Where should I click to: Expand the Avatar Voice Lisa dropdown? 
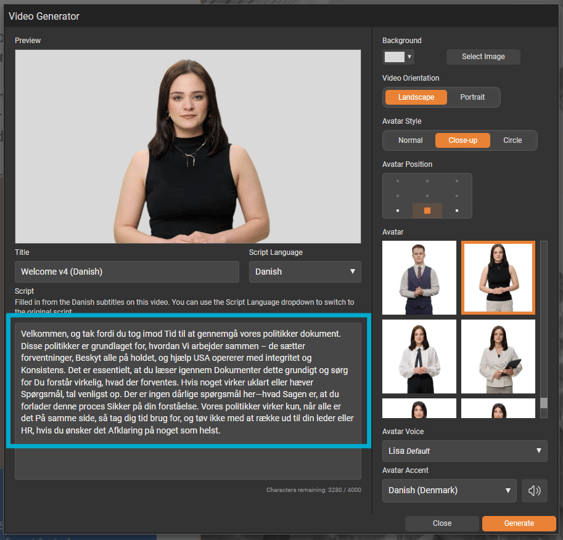click(x=465, y=451)
